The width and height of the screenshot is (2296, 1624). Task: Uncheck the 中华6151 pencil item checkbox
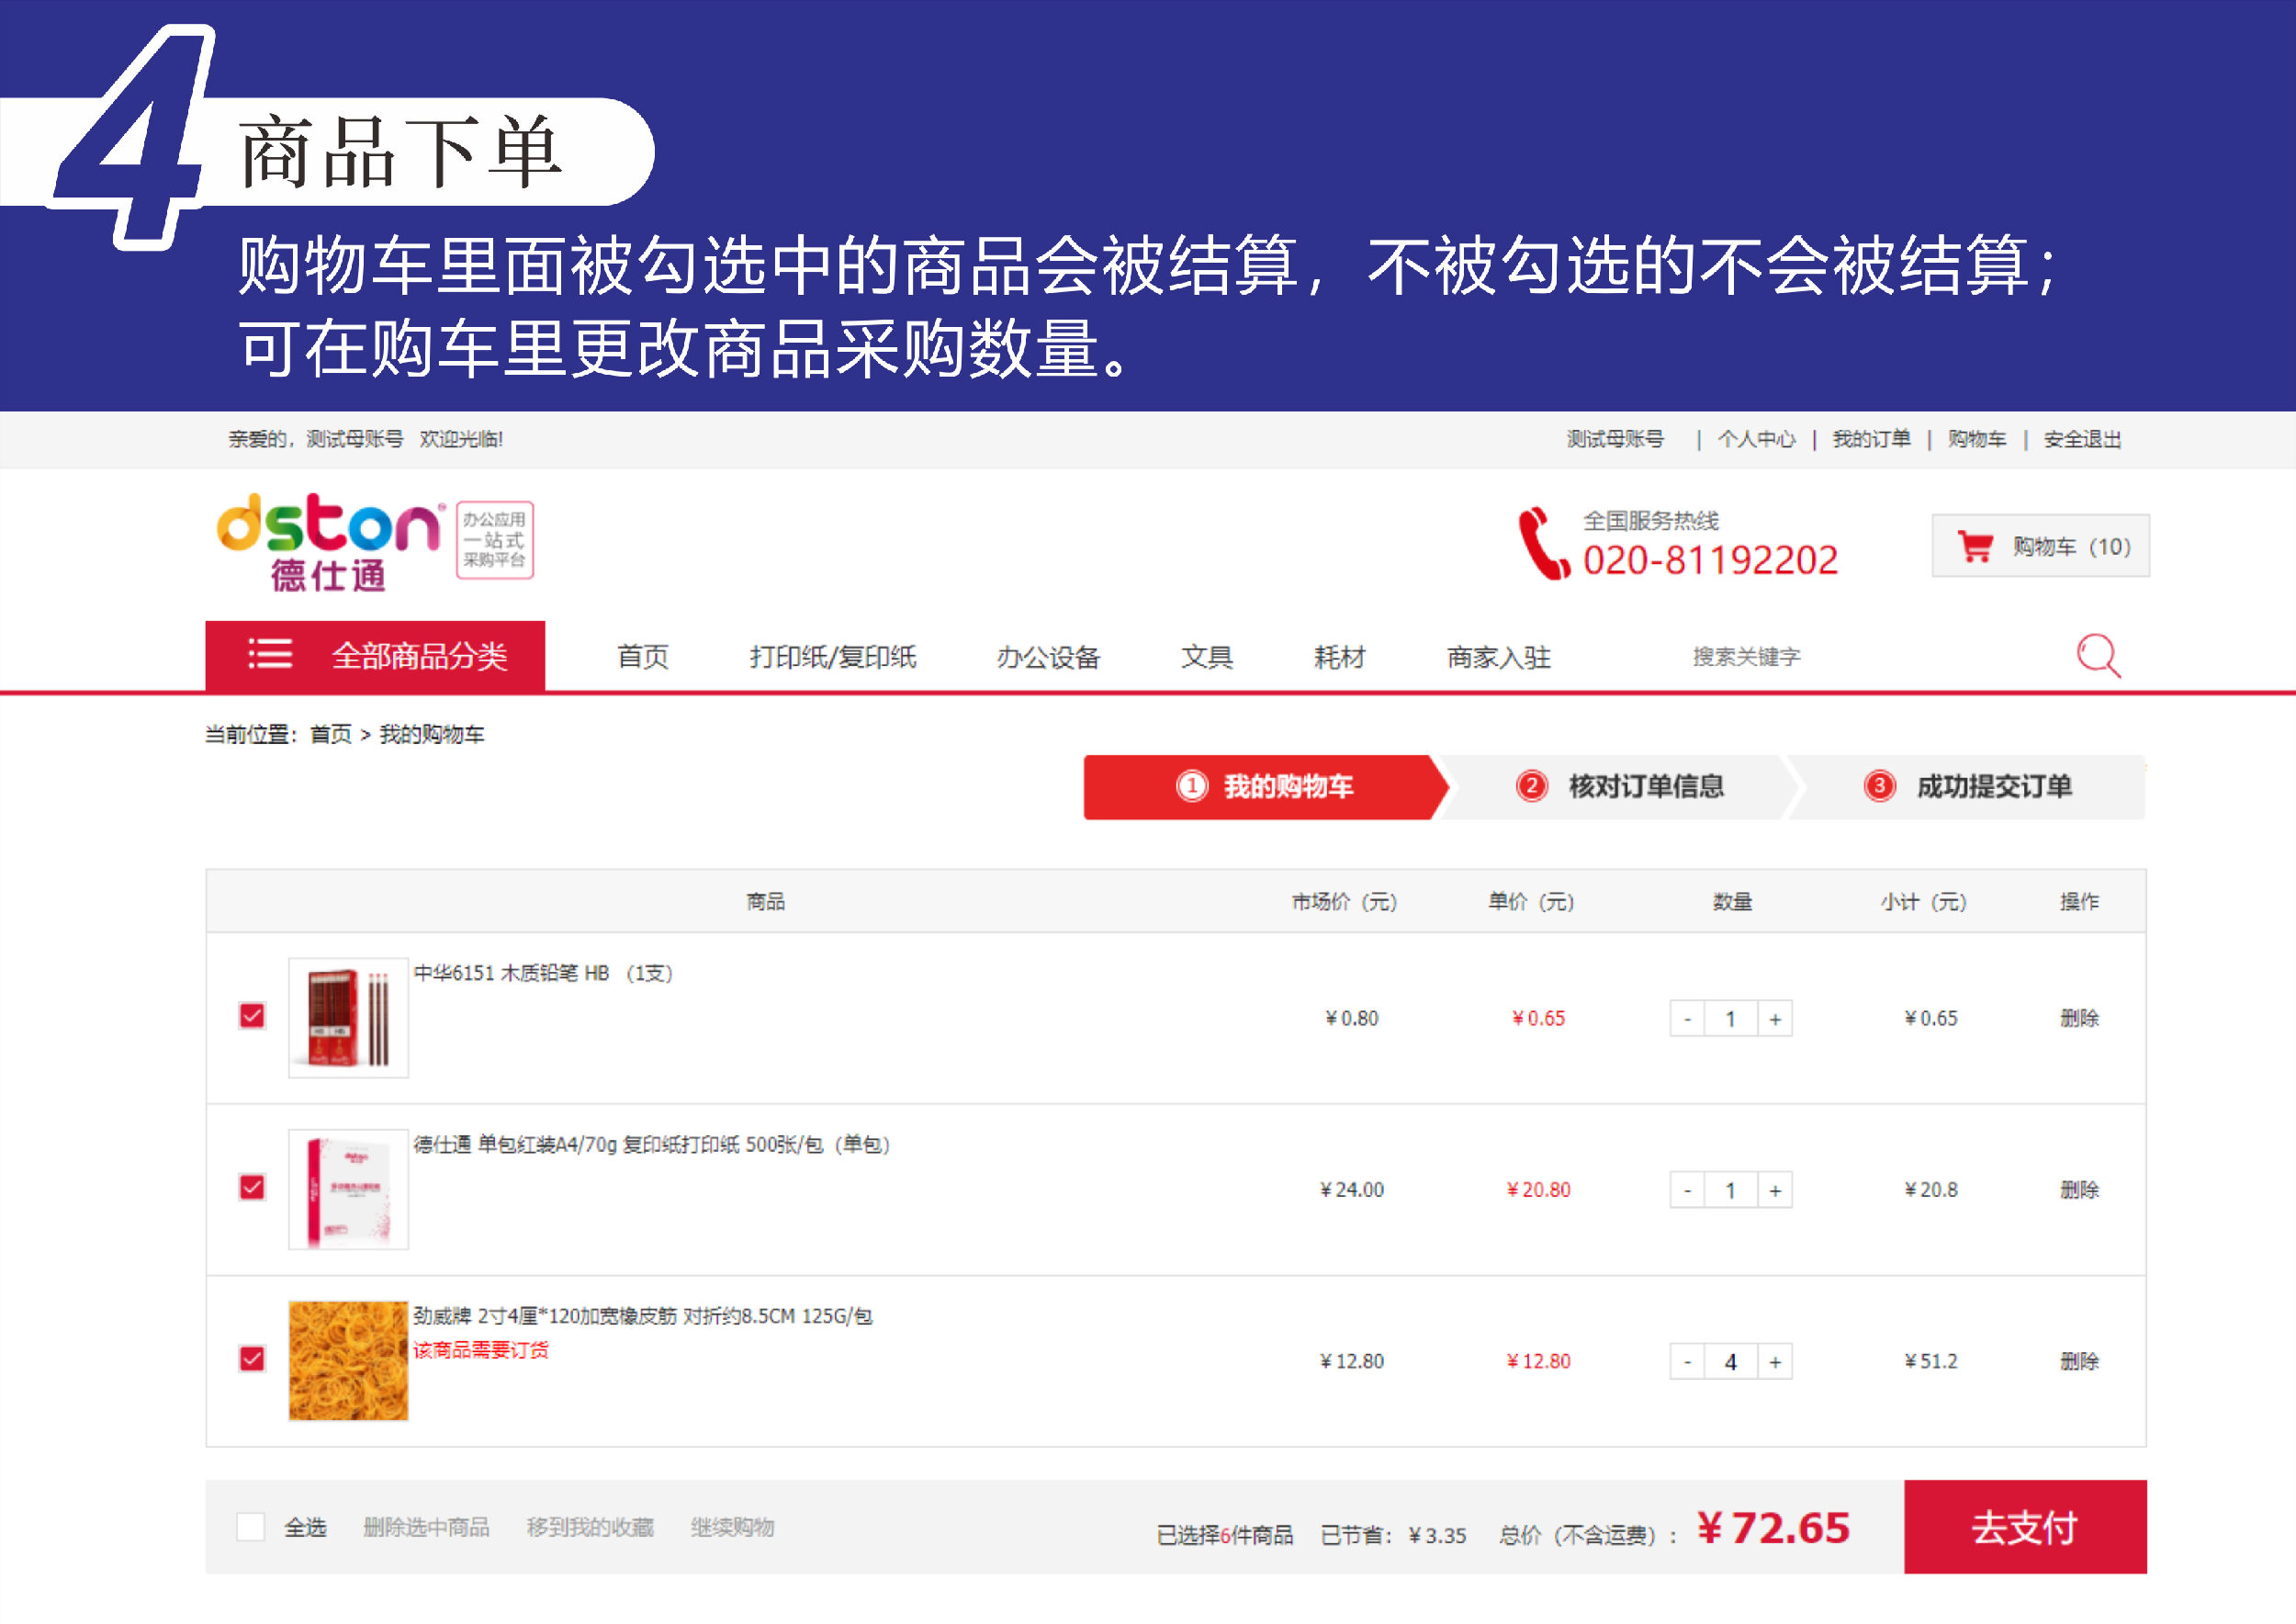tap(252, 1016)
